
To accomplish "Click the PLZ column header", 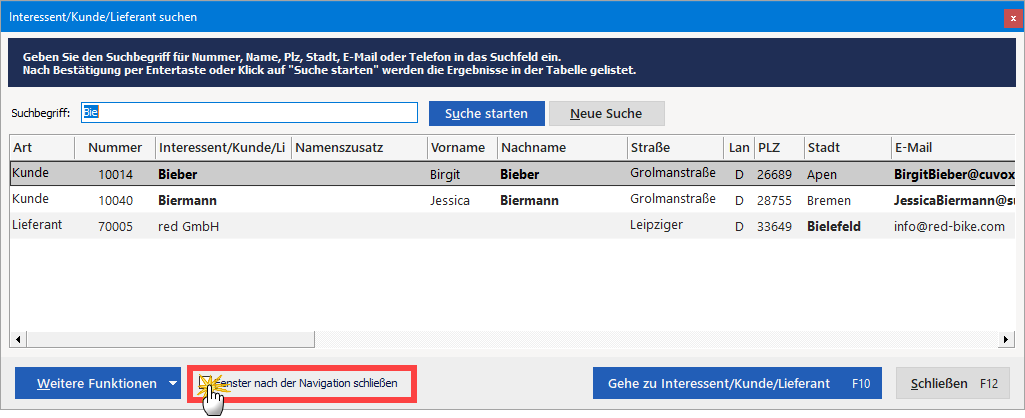I will pyautogui.click(x=779, y=148).
